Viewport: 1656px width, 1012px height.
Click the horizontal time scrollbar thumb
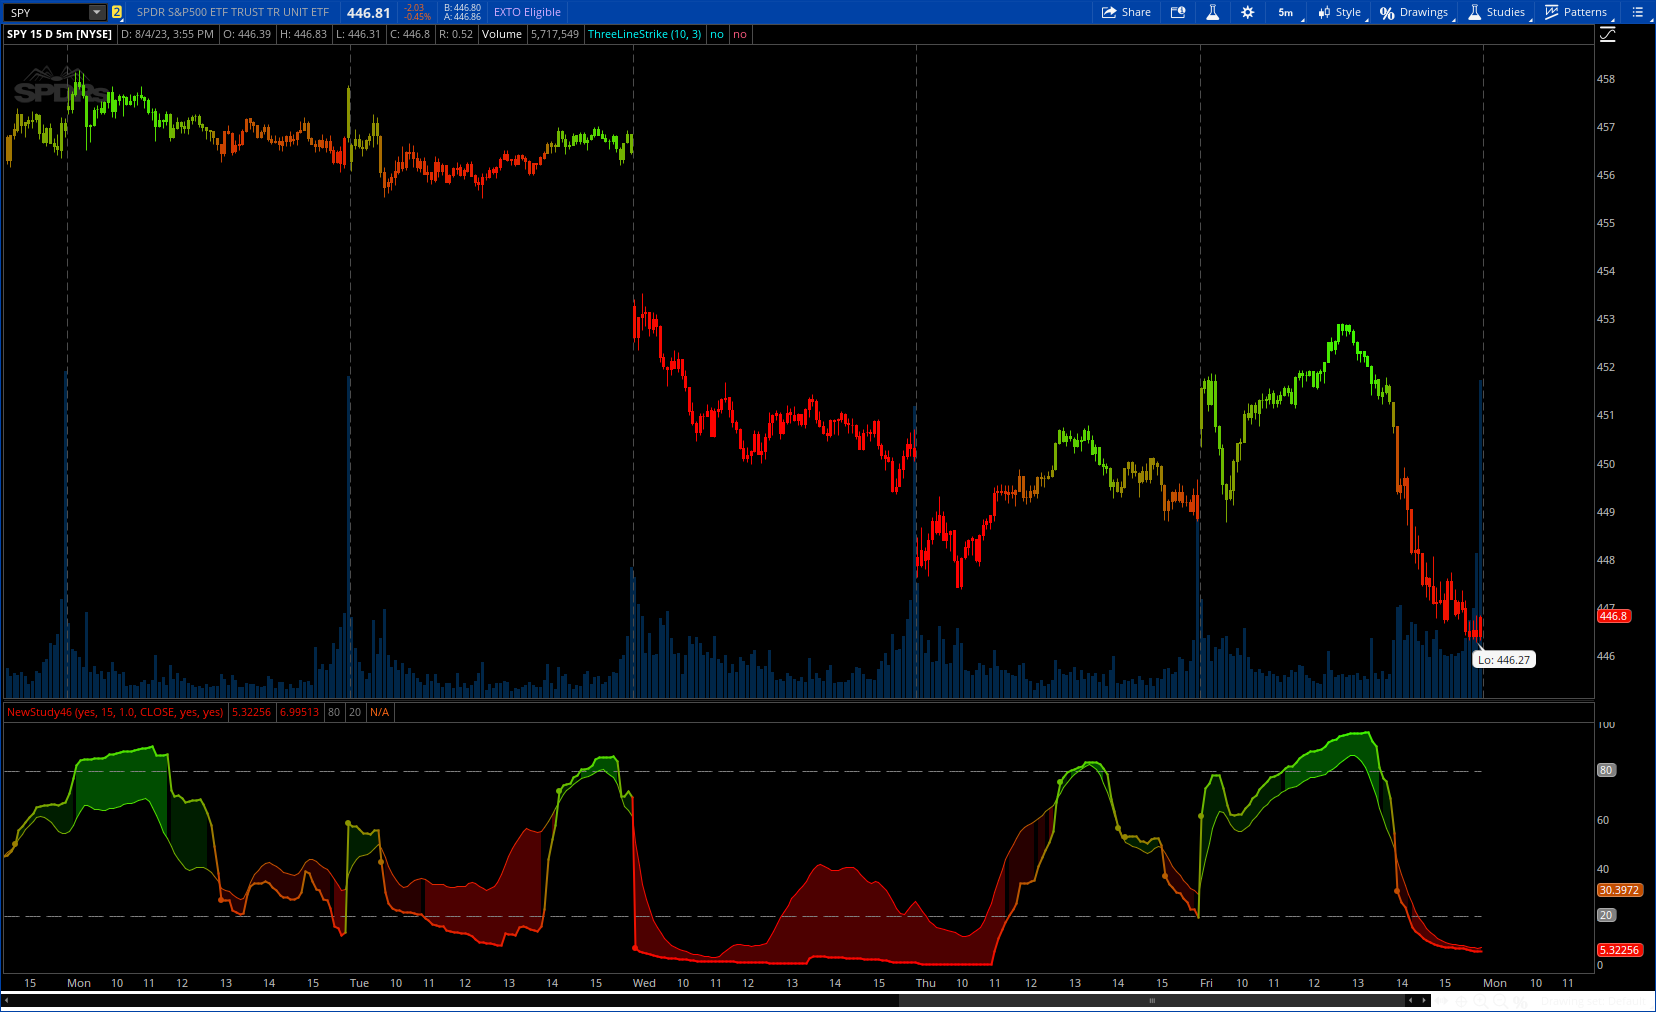pyautogui.click(x=1151, y=1000)
